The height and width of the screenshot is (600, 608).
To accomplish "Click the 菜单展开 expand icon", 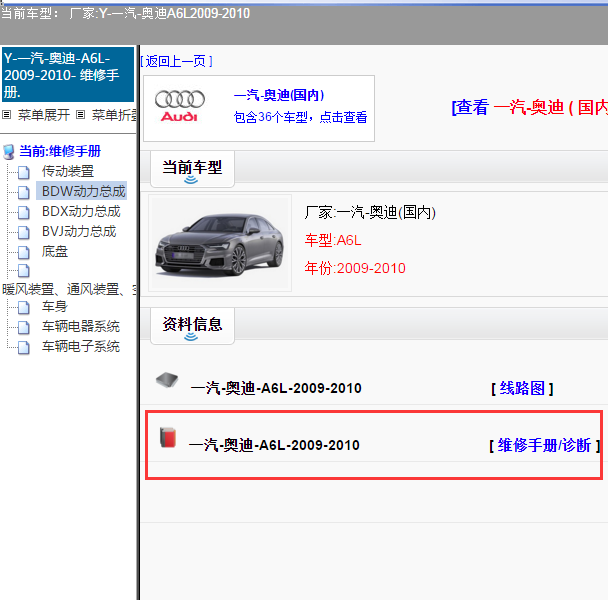I will (x=7, y=114).
